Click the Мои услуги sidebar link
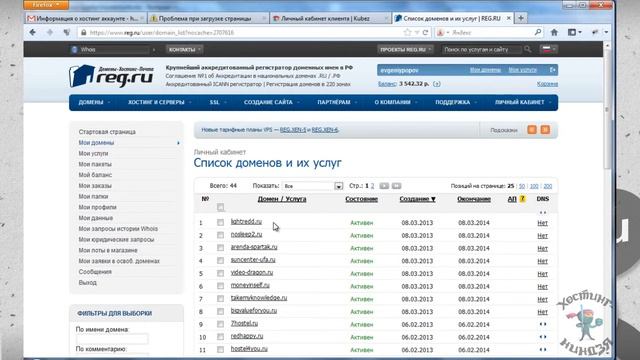 pos(93,153)
